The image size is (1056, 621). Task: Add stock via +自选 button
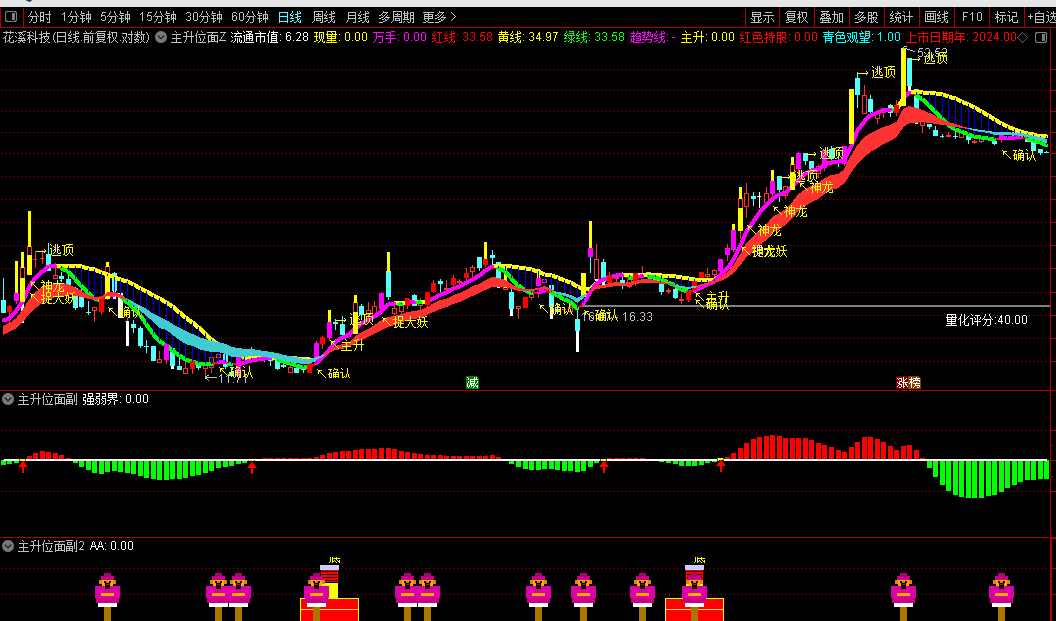tap(1041, 17)
